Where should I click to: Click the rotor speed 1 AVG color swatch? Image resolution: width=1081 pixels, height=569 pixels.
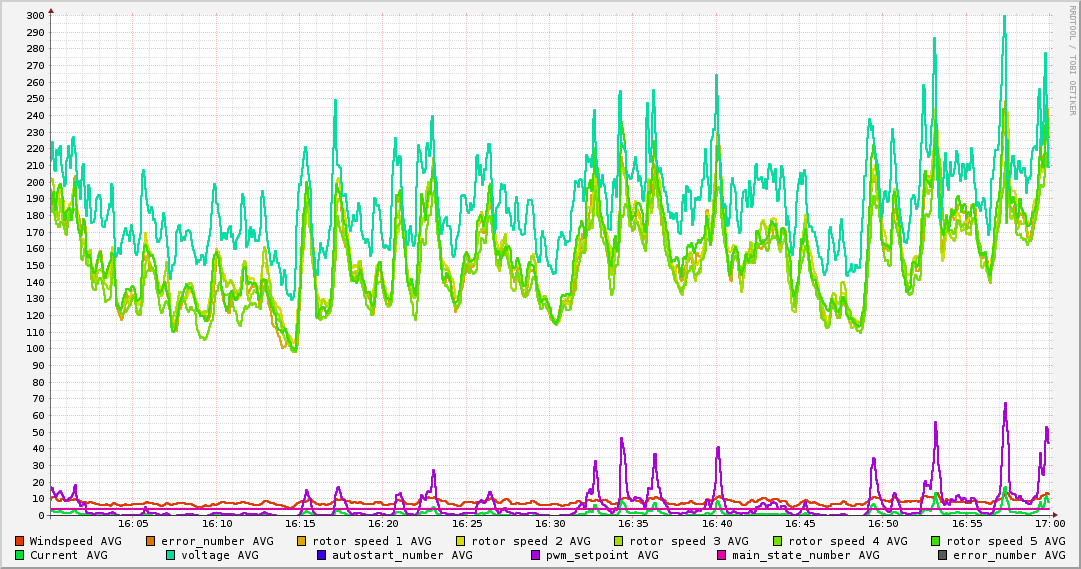[x=301, y=541]
